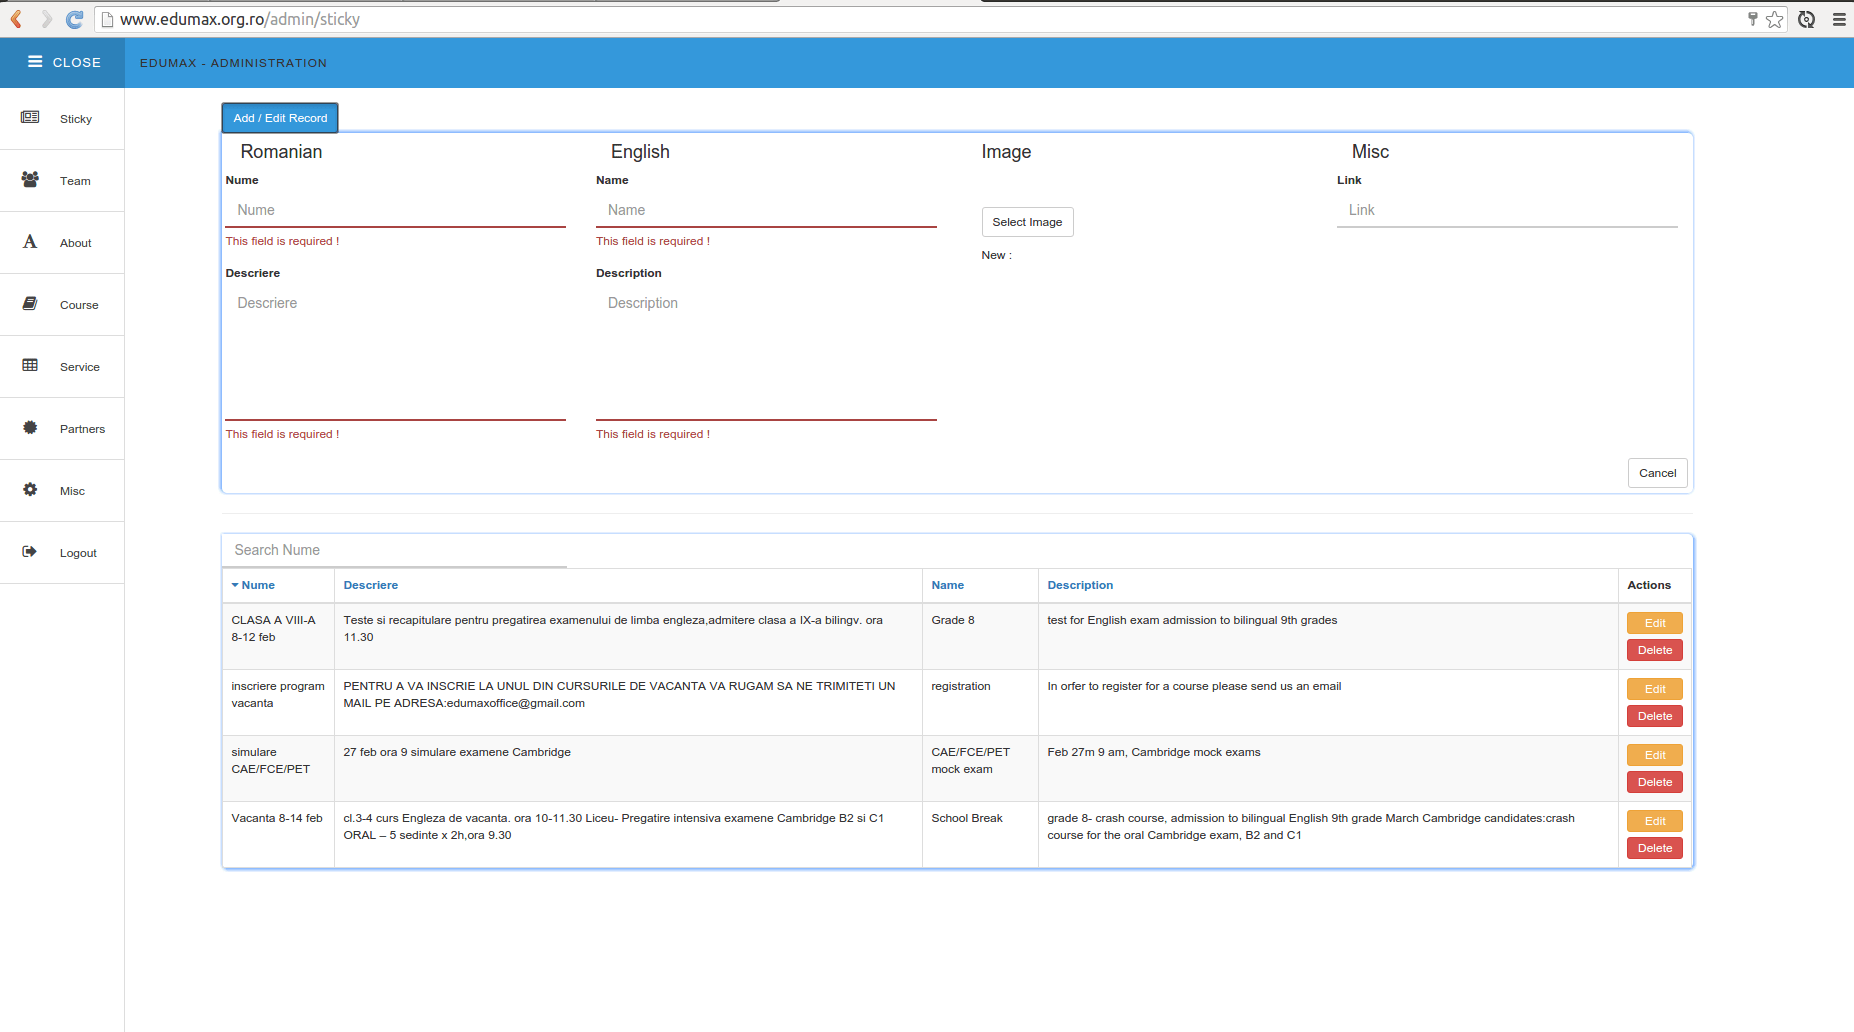Open the Team section via its people icon
The height and width of the screenshot is (1032, 1854).
[x=29, y=179]
